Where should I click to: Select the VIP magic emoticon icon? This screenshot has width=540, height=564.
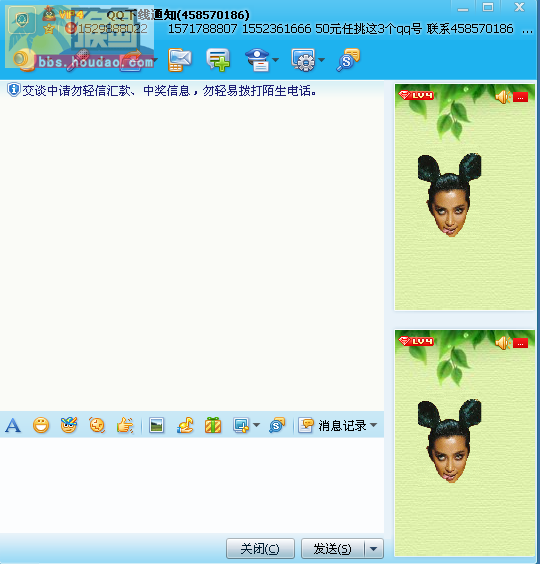pyautogui.click(x=69, y=425)
